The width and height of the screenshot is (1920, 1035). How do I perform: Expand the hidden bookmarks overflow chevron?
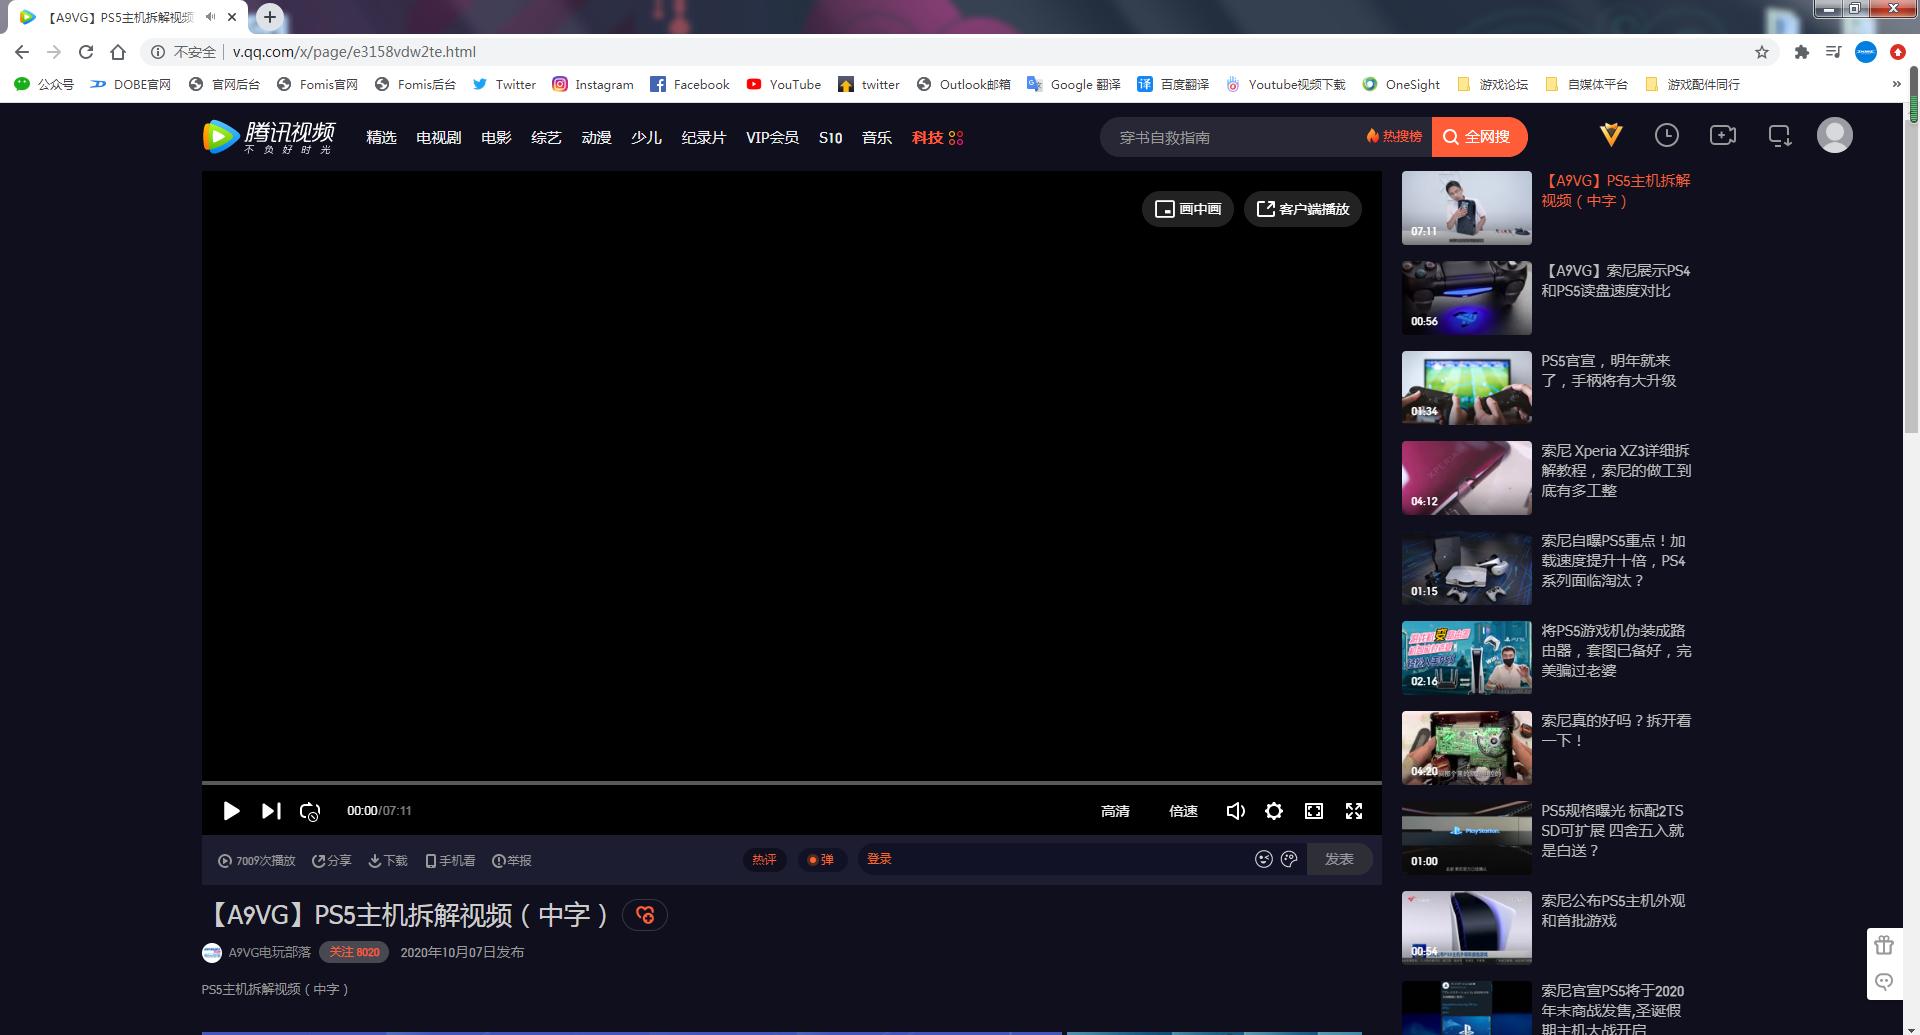click(1896, 85)
